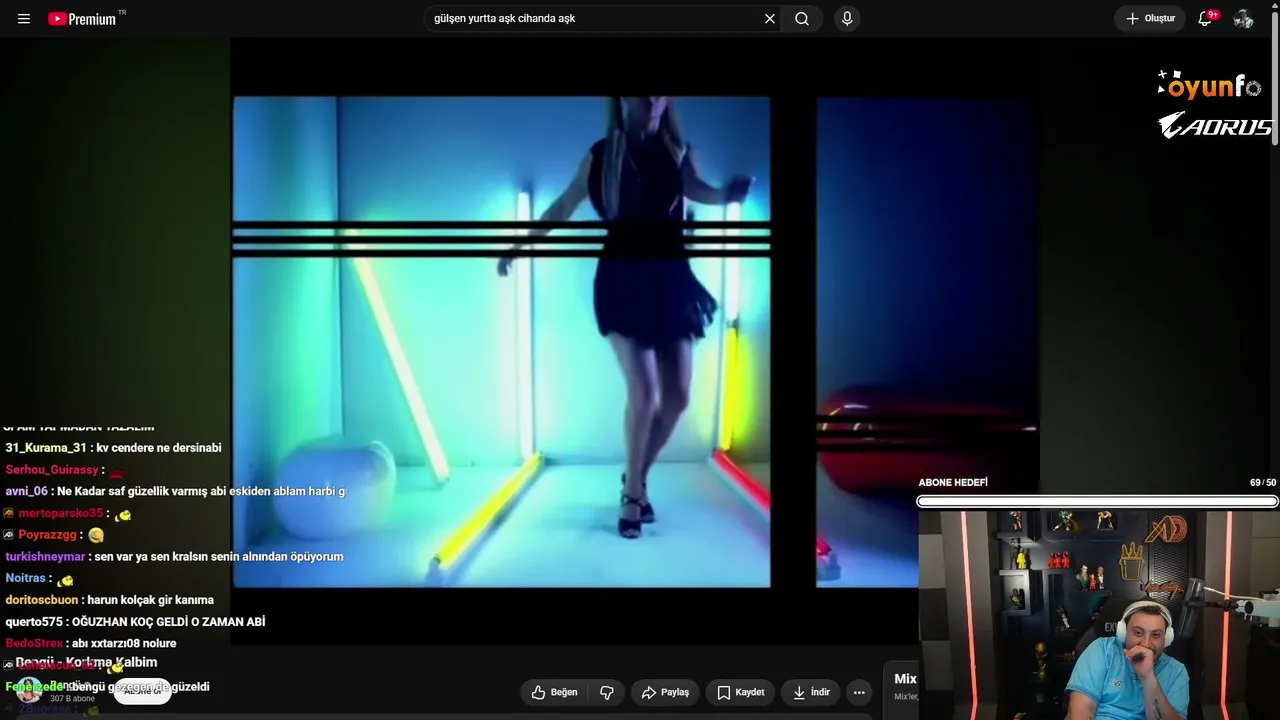
Task: Select chat username Poyrazzgg
Action: click(48, 535)
